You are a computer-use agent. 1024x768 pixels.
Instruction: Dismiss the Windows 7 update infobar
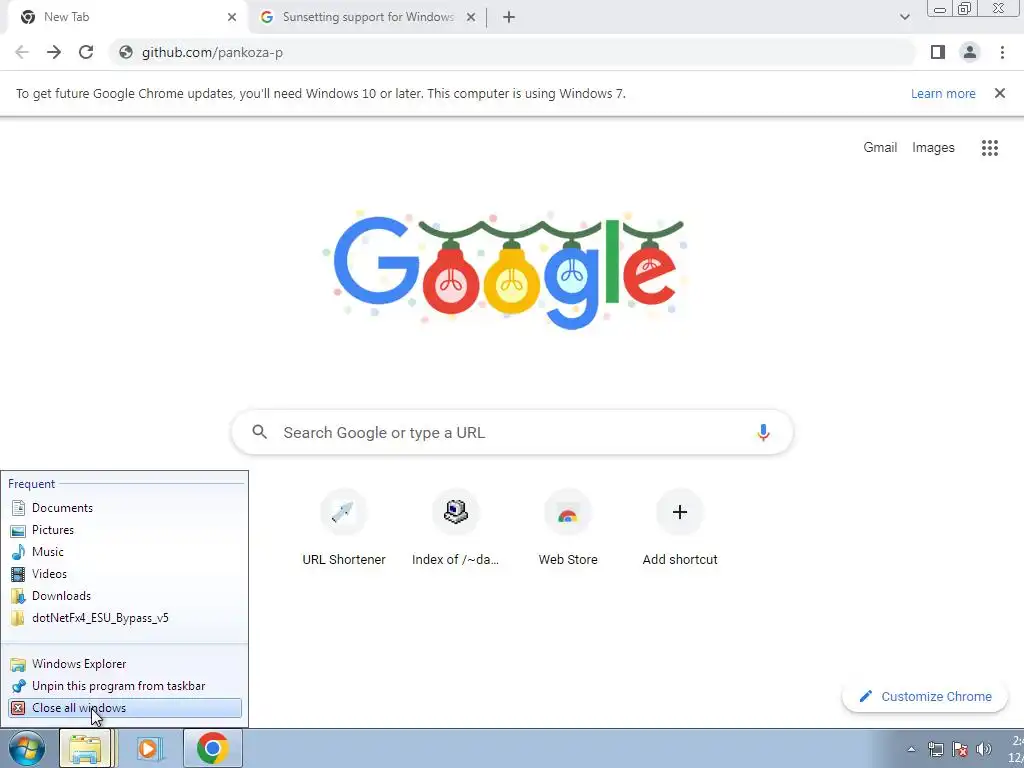pos(999,93)
